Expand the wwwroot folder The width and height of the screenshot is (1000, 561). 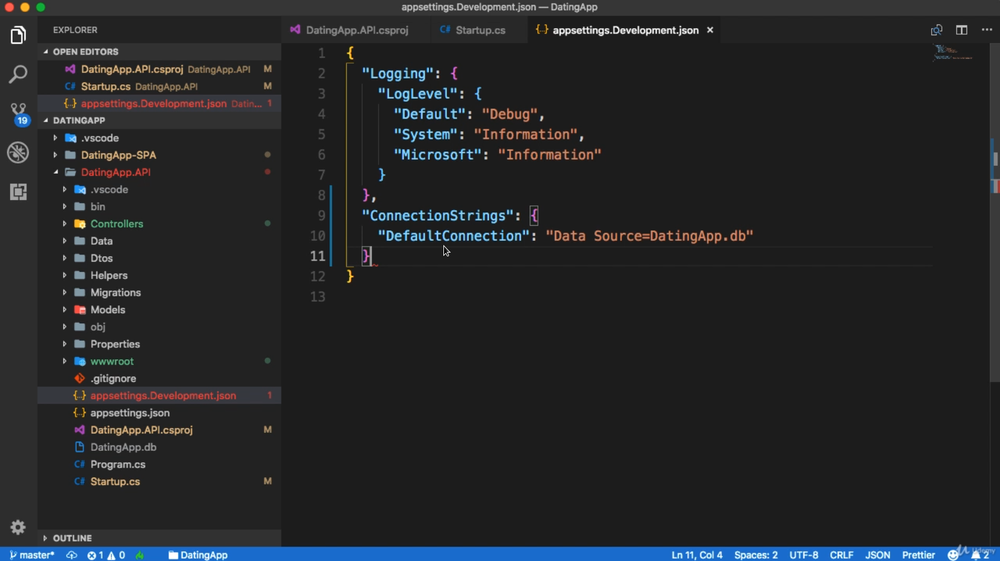coord(159,361)
